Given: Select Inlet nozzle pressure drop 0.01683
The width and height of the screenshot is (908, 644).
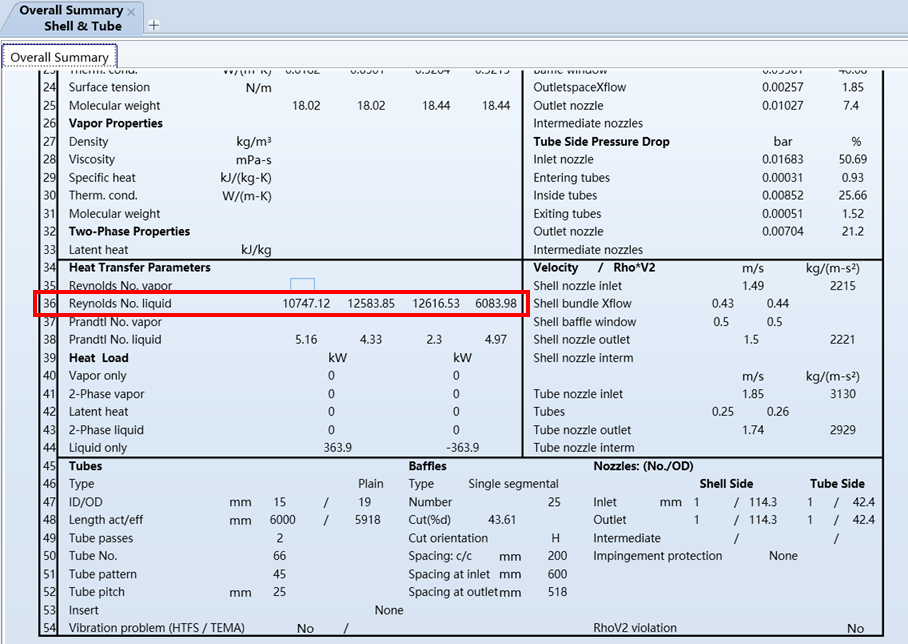Looking at the screenshot, I should point(782,159).
